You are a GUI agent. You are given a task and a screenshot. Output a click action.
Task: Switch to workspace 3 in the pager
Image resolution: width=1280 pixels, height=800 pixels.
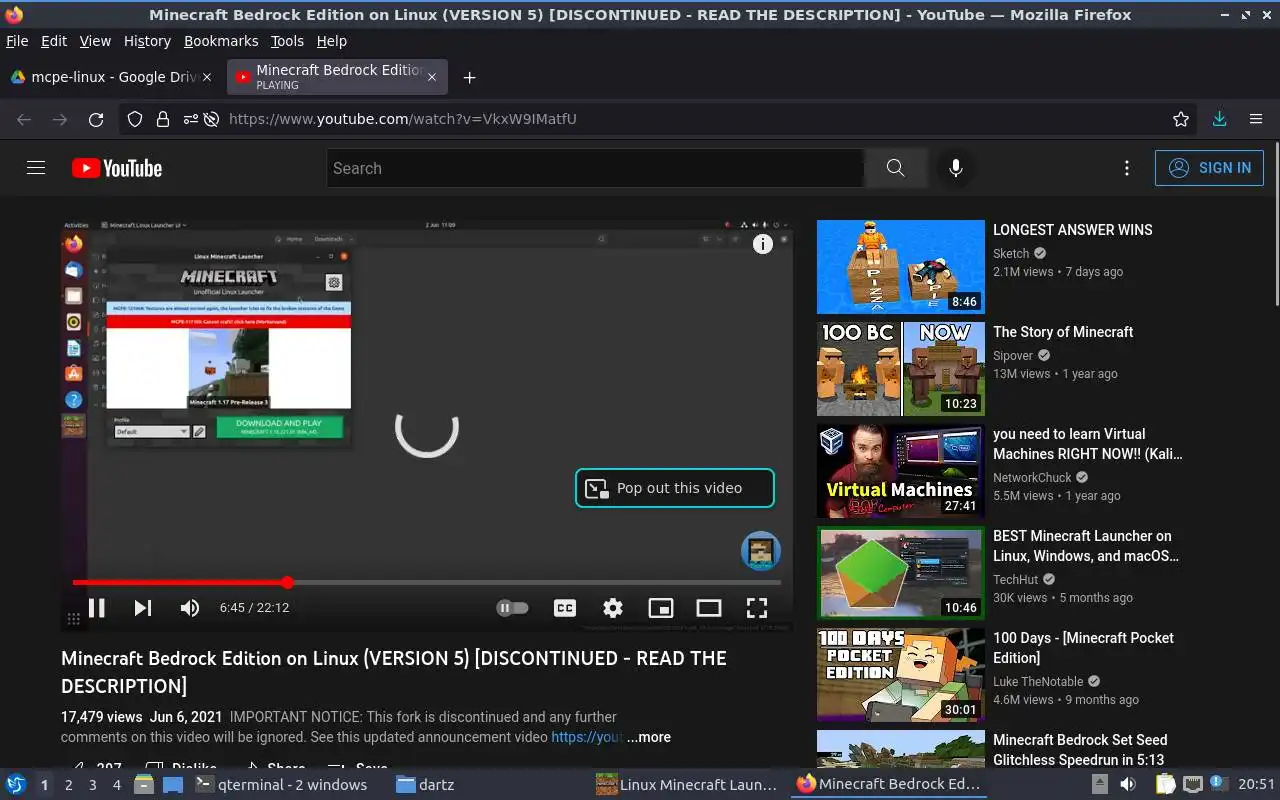[93, 785]
